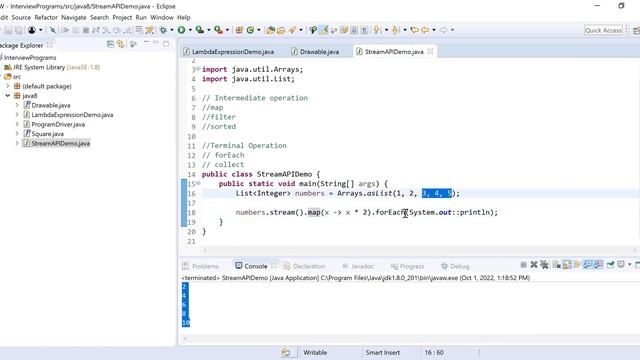Click the Debug bug icon in toolbar

click(163, 30)
